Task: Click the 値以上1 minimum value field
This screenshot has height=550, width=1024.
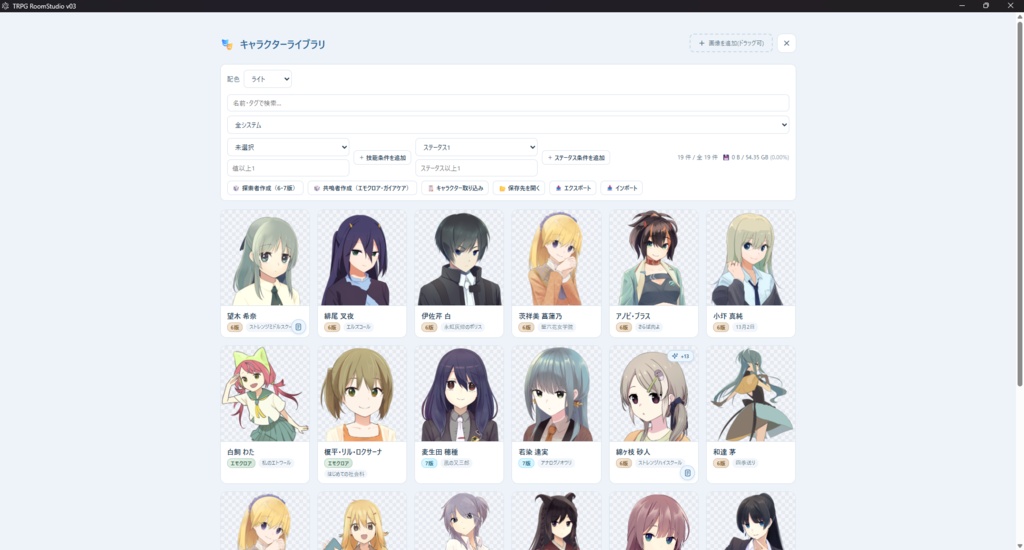Action: [288, 168]
